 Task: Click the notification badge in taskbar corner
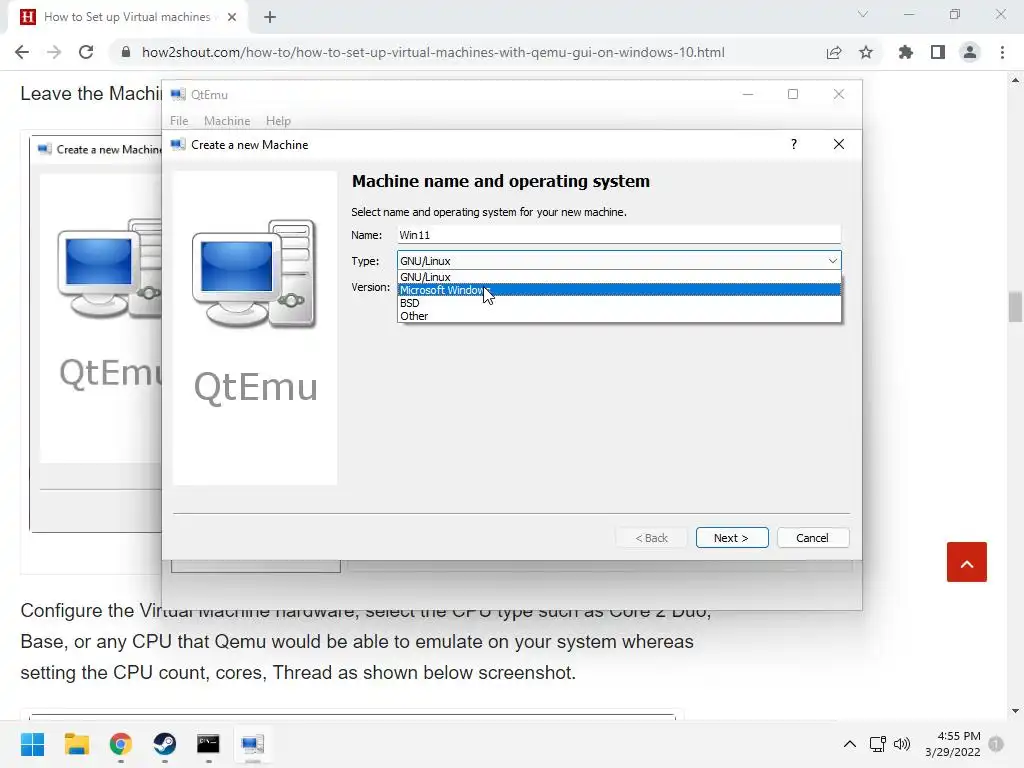[996, 744]
